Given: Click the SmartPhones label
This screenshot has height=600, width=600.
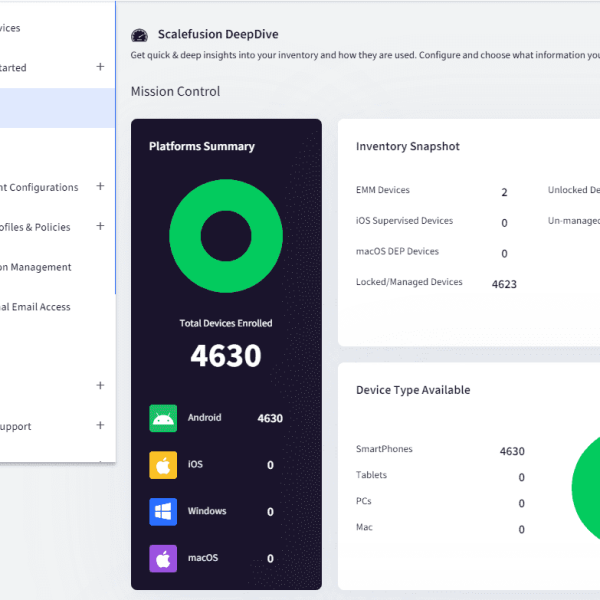Looking at the screenshot, I should (x=384, y=449).
